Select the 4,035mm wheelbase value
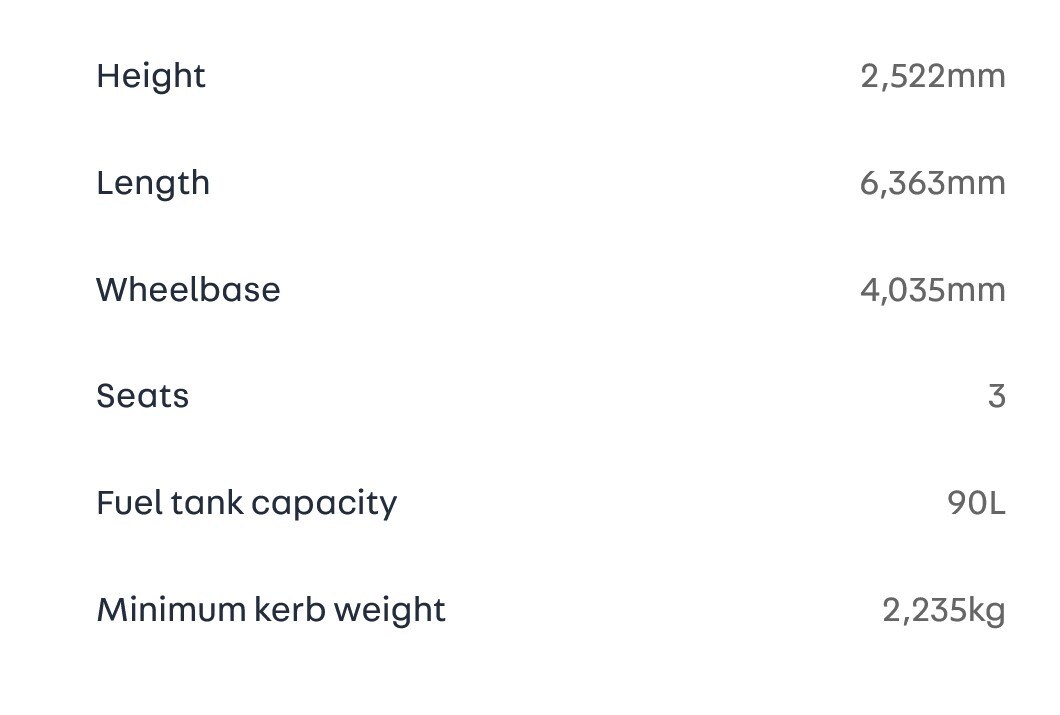Screen dimensions: 1060x715 [932, 290]
